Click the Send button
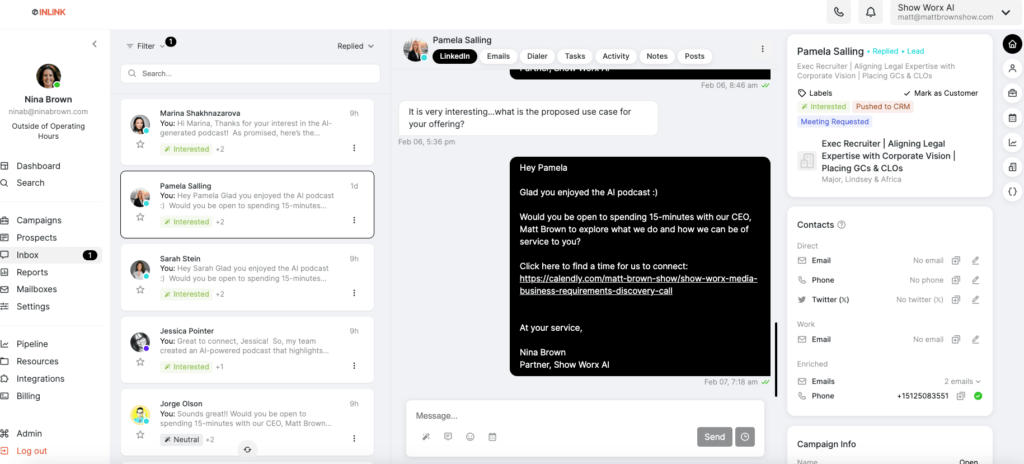 click(714, 437)
